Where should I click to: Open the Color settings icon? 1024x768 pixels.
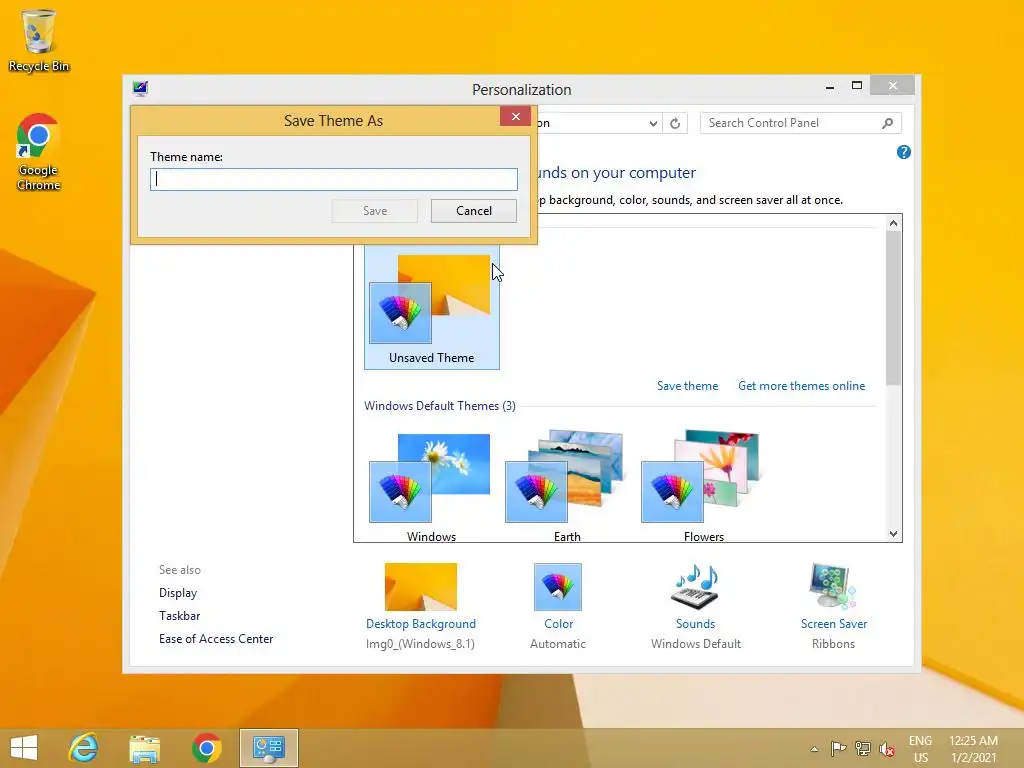[x=558, y=586]
